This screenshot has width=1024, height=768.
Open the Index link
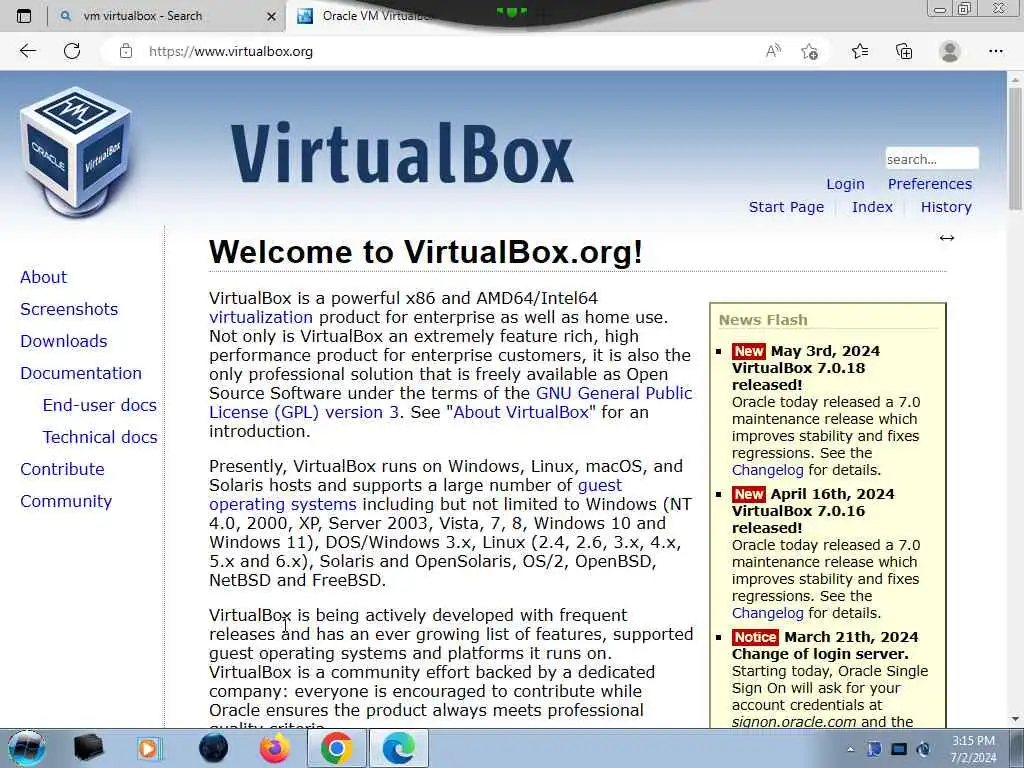tap(872, 207)
